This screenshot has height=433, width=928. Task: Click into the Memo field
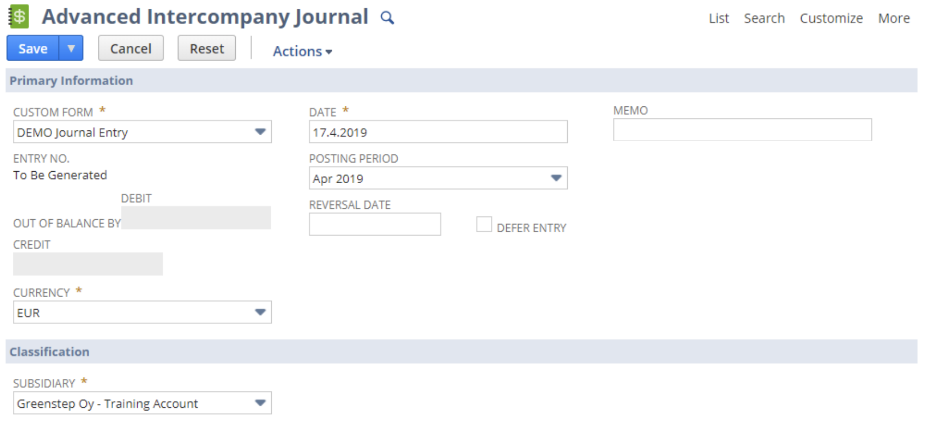click(742, 130)
